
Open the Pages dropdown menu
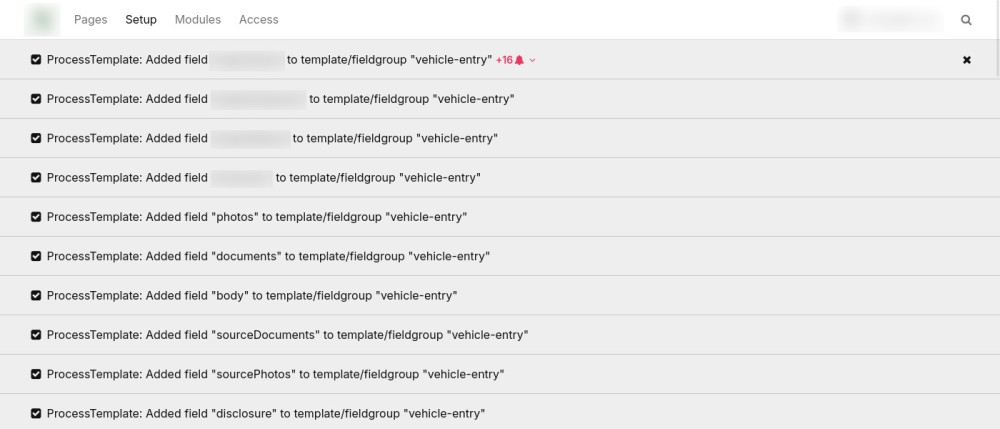coord(91,19)
